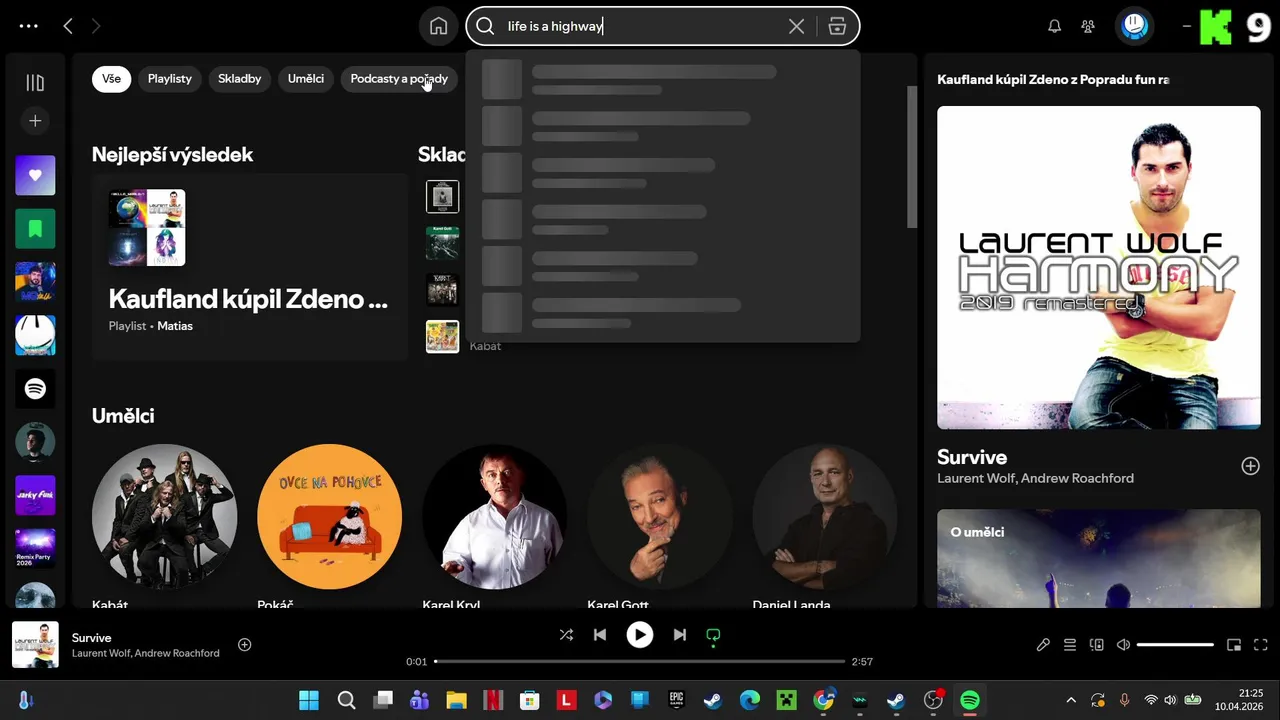Open Laurent Wolf, Andrew Roachford in playback bar
This screenshot has height=720, width=1280.
coord(146,654)
